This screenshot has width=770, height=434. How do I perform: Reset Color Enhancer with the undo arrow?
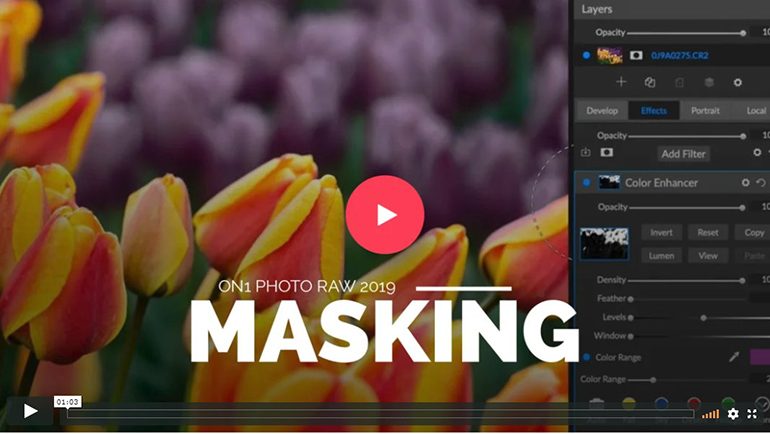click(762, 183)
